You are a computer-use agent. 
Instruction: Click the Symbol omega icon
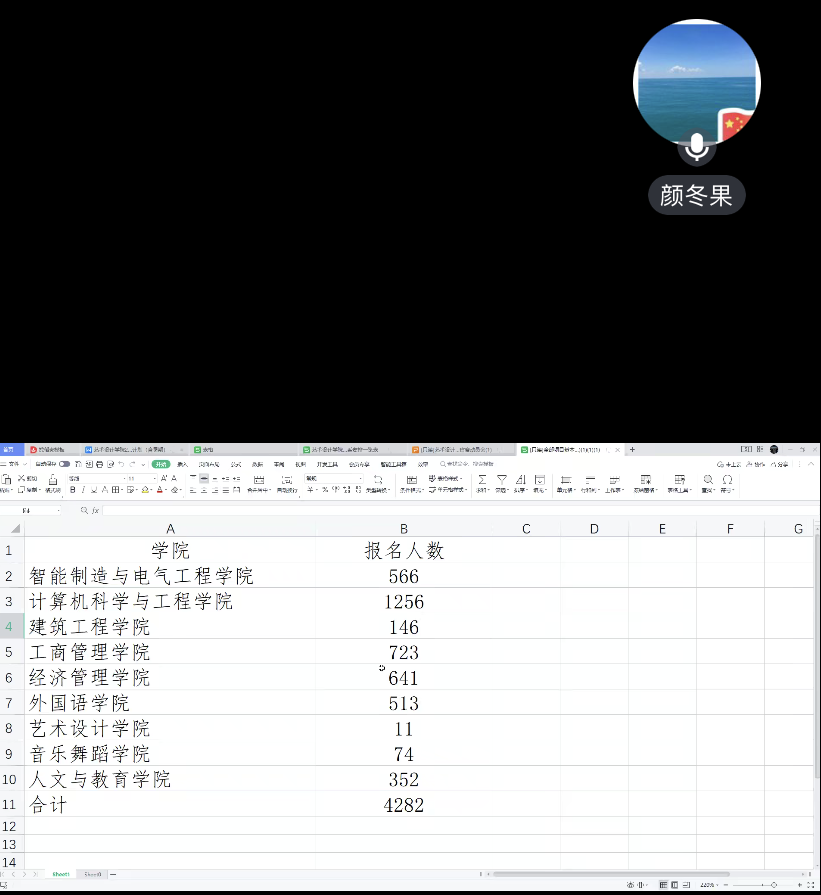click(727, 480)
